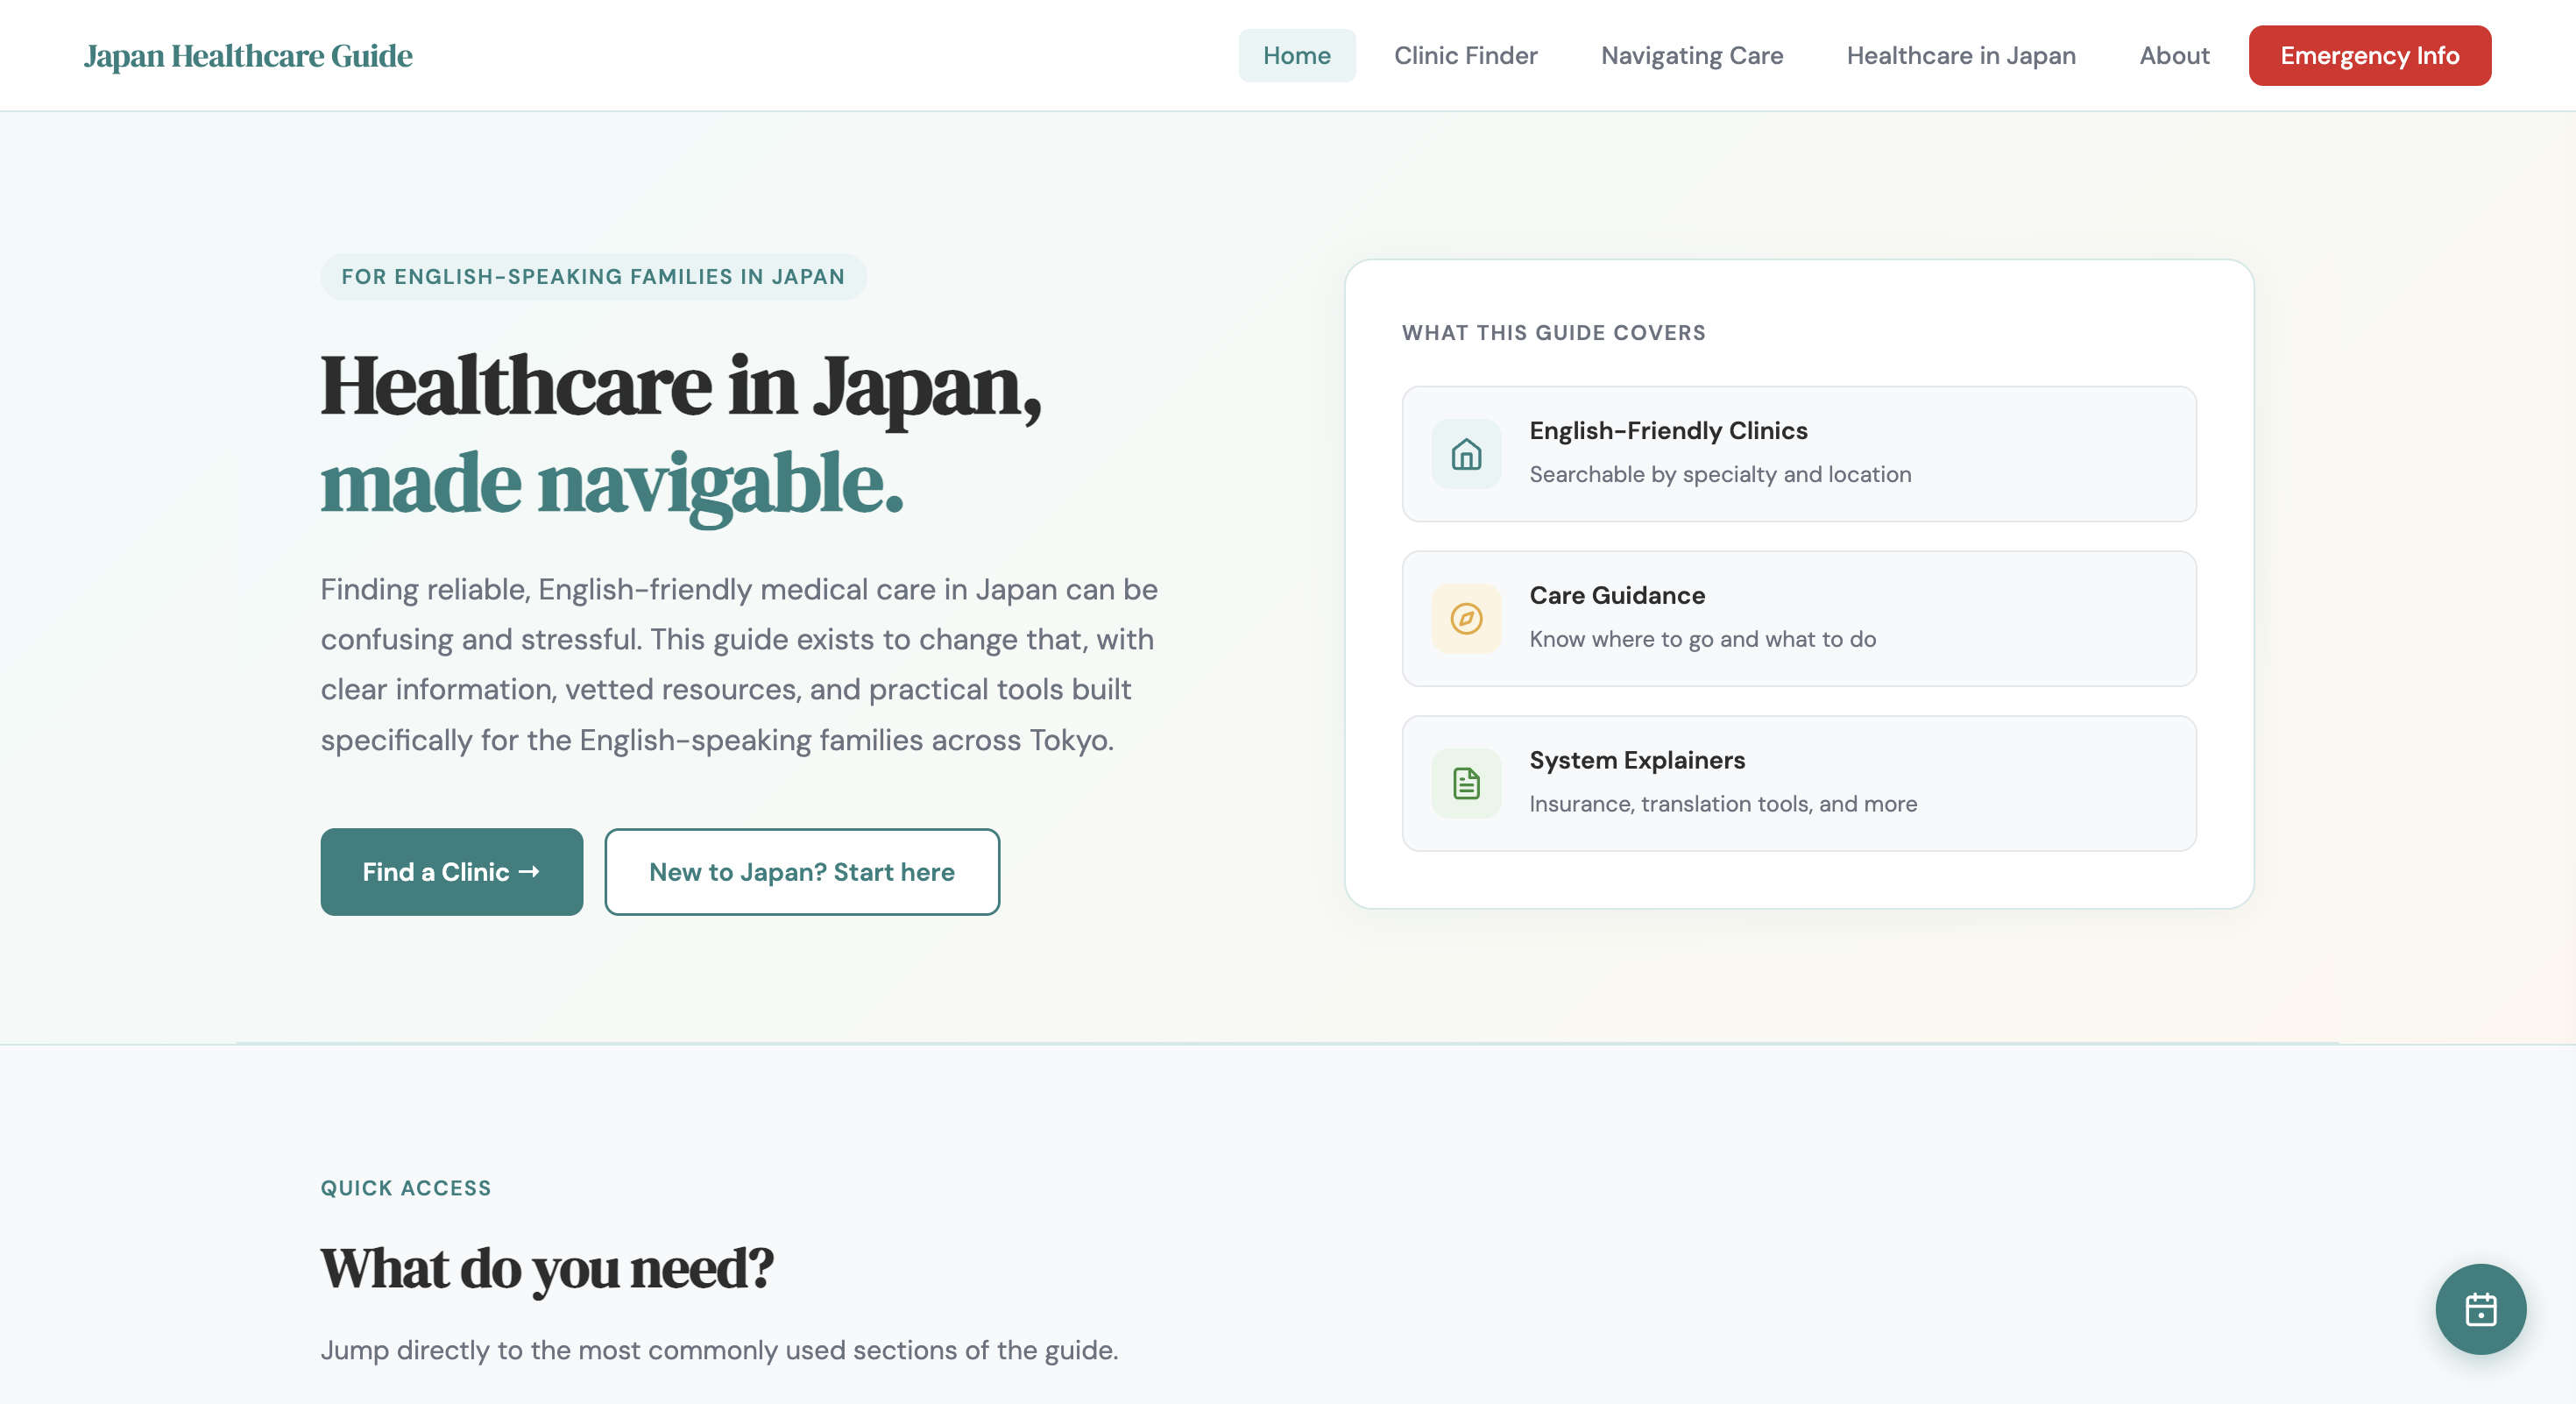Click the 'What do you need?' heading
The image size is (2576, 1404).
tap(547, 1268)
